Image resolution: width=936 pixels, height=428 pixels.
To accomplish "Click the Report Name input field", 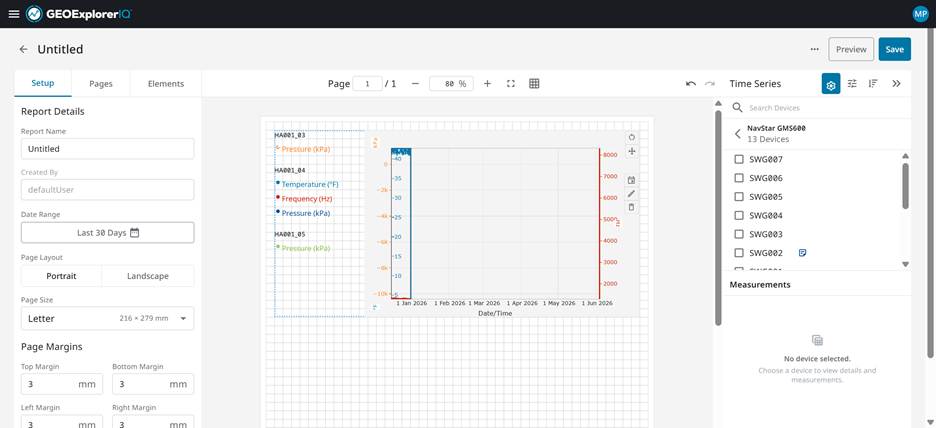I will (107, 149).
